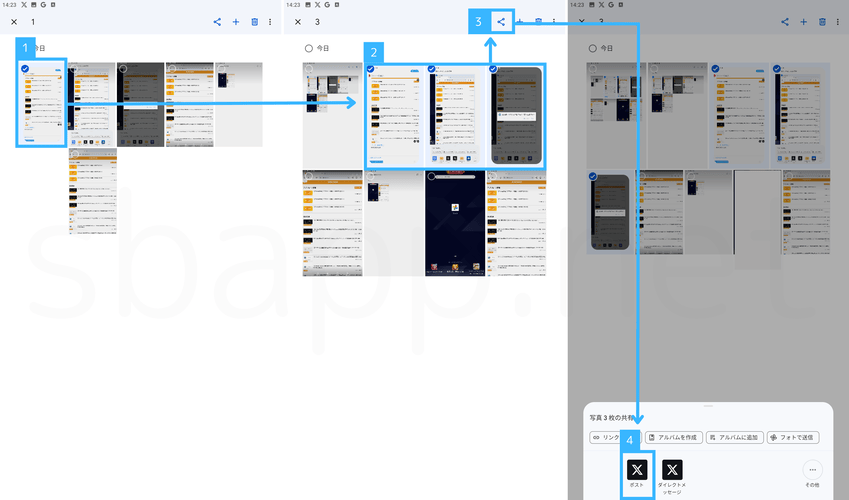Viewport: 849px width, 500px height.
Task: Click the plus add-to icon in left panel
Action: coord(236,21)
